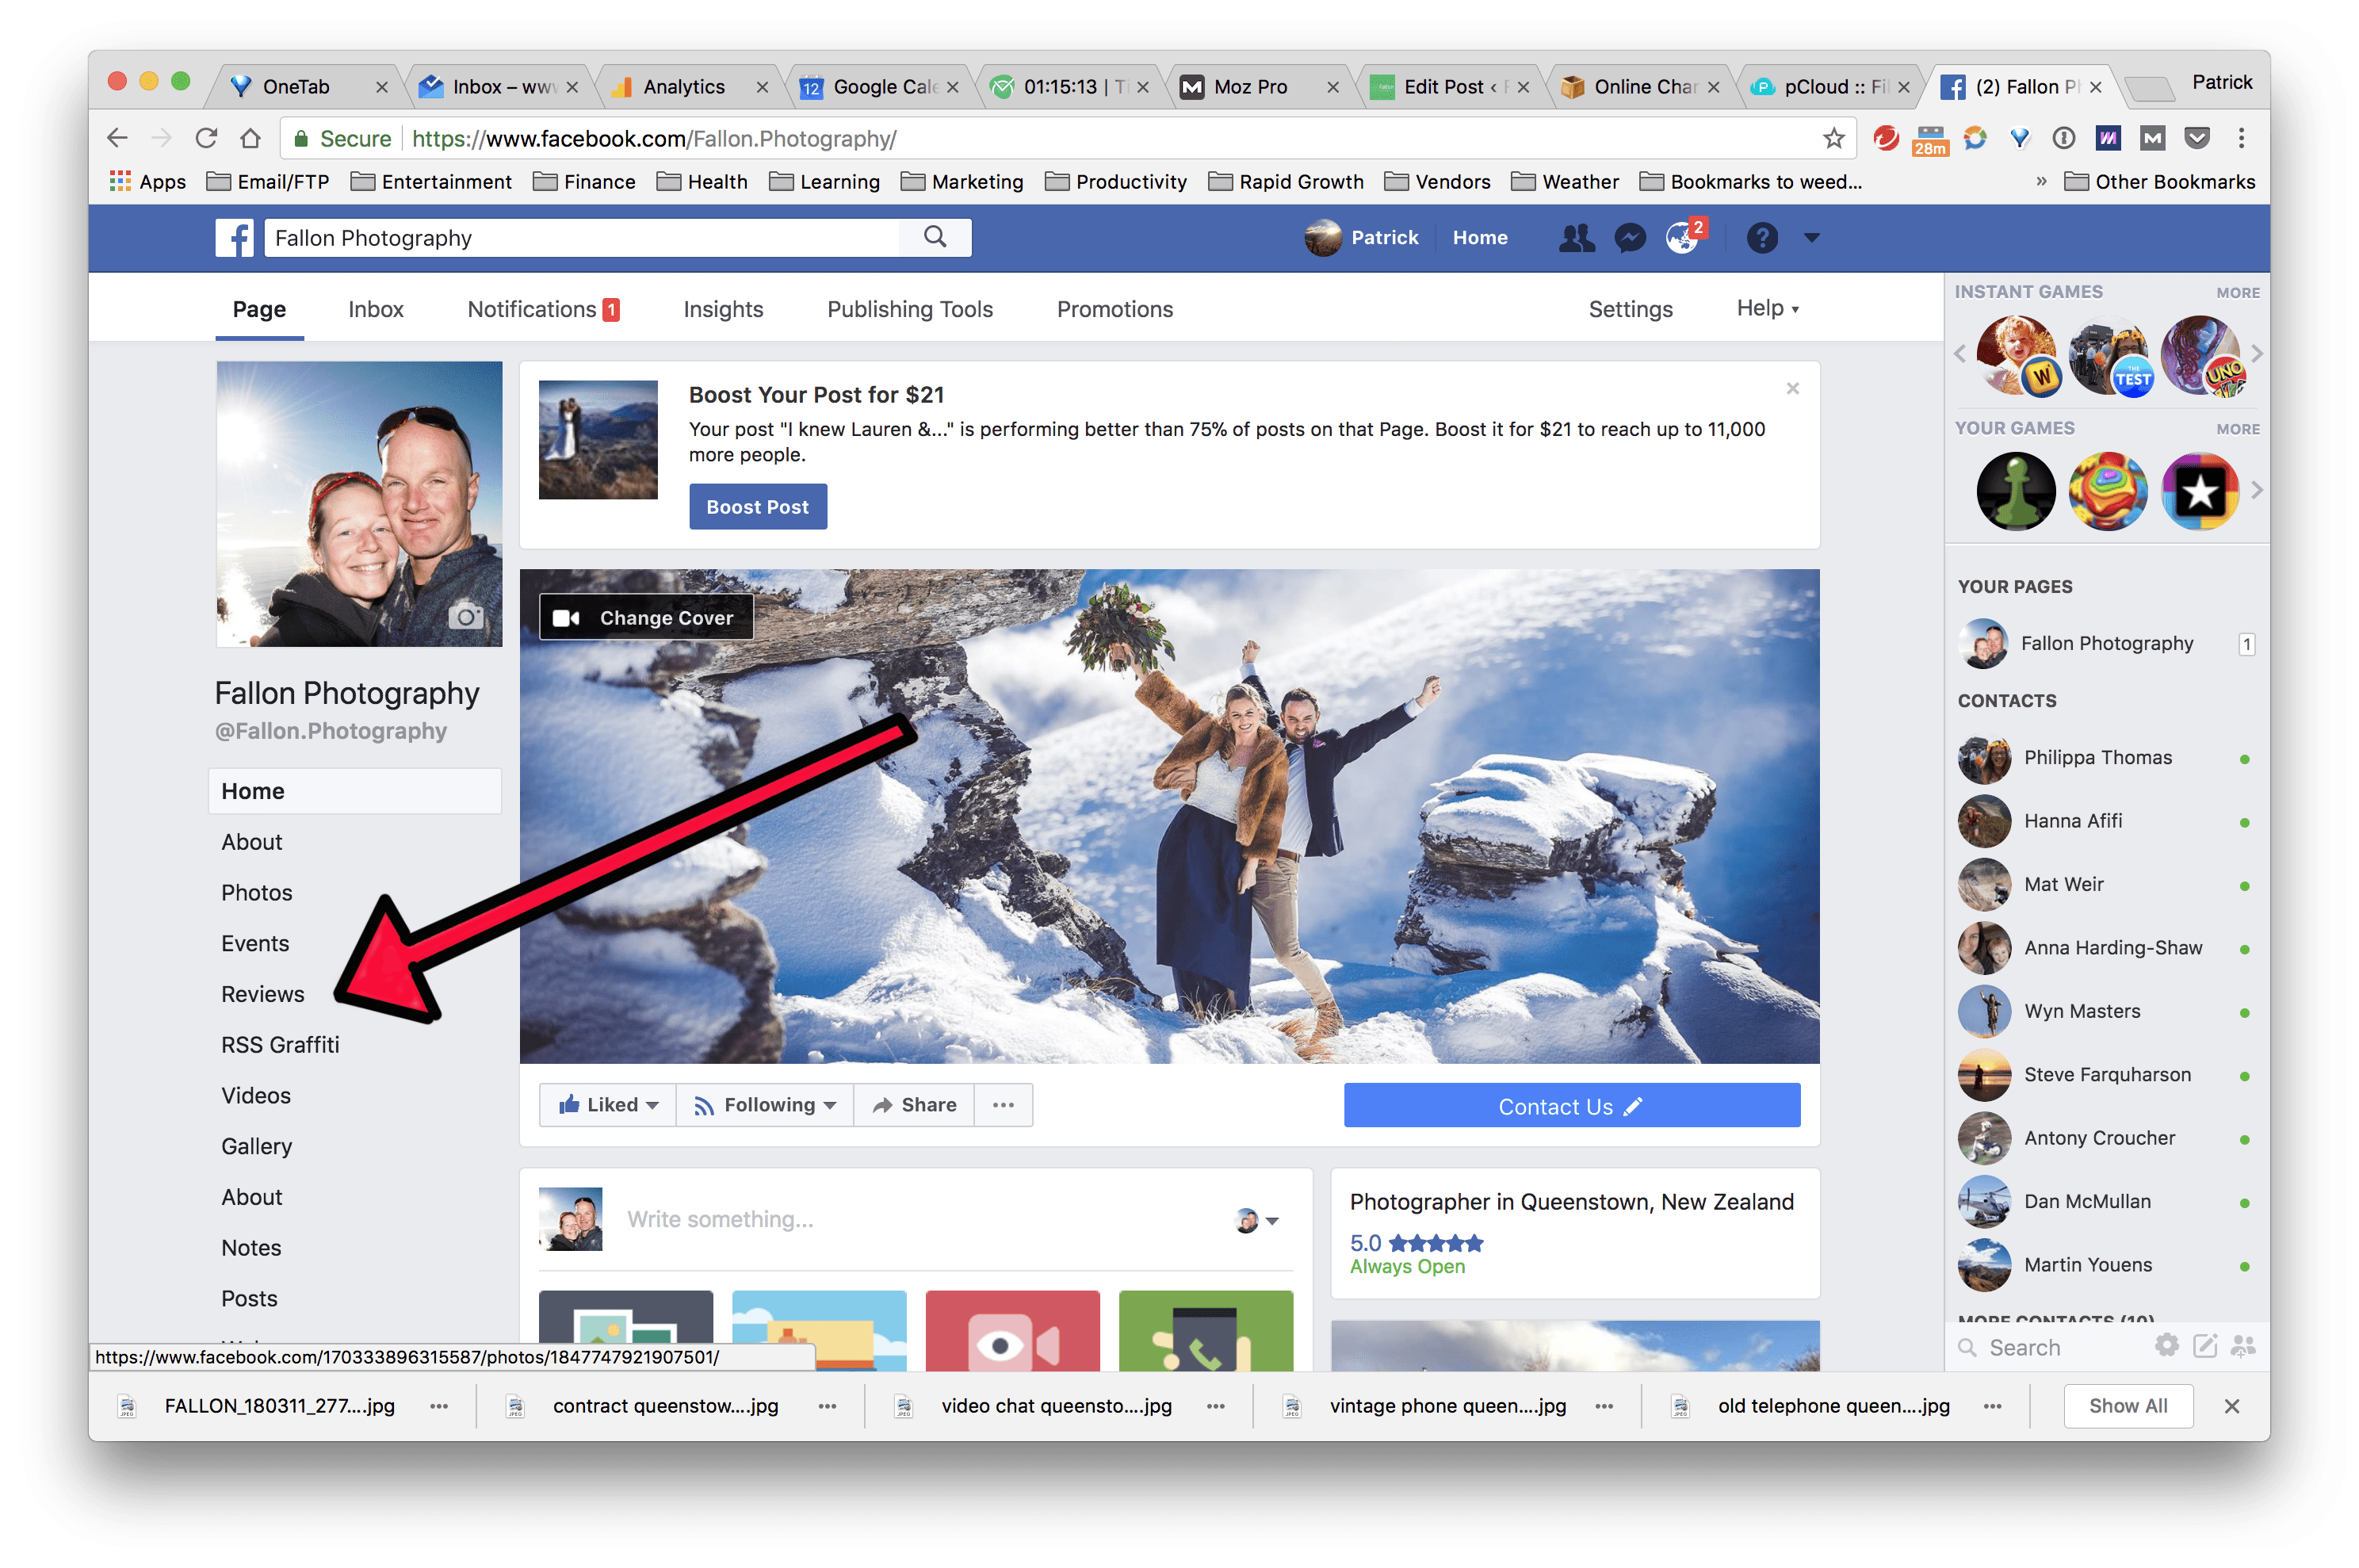Click the boosted post thumbnail image
Screen dimensions: 2359x1568
point(597,439)
